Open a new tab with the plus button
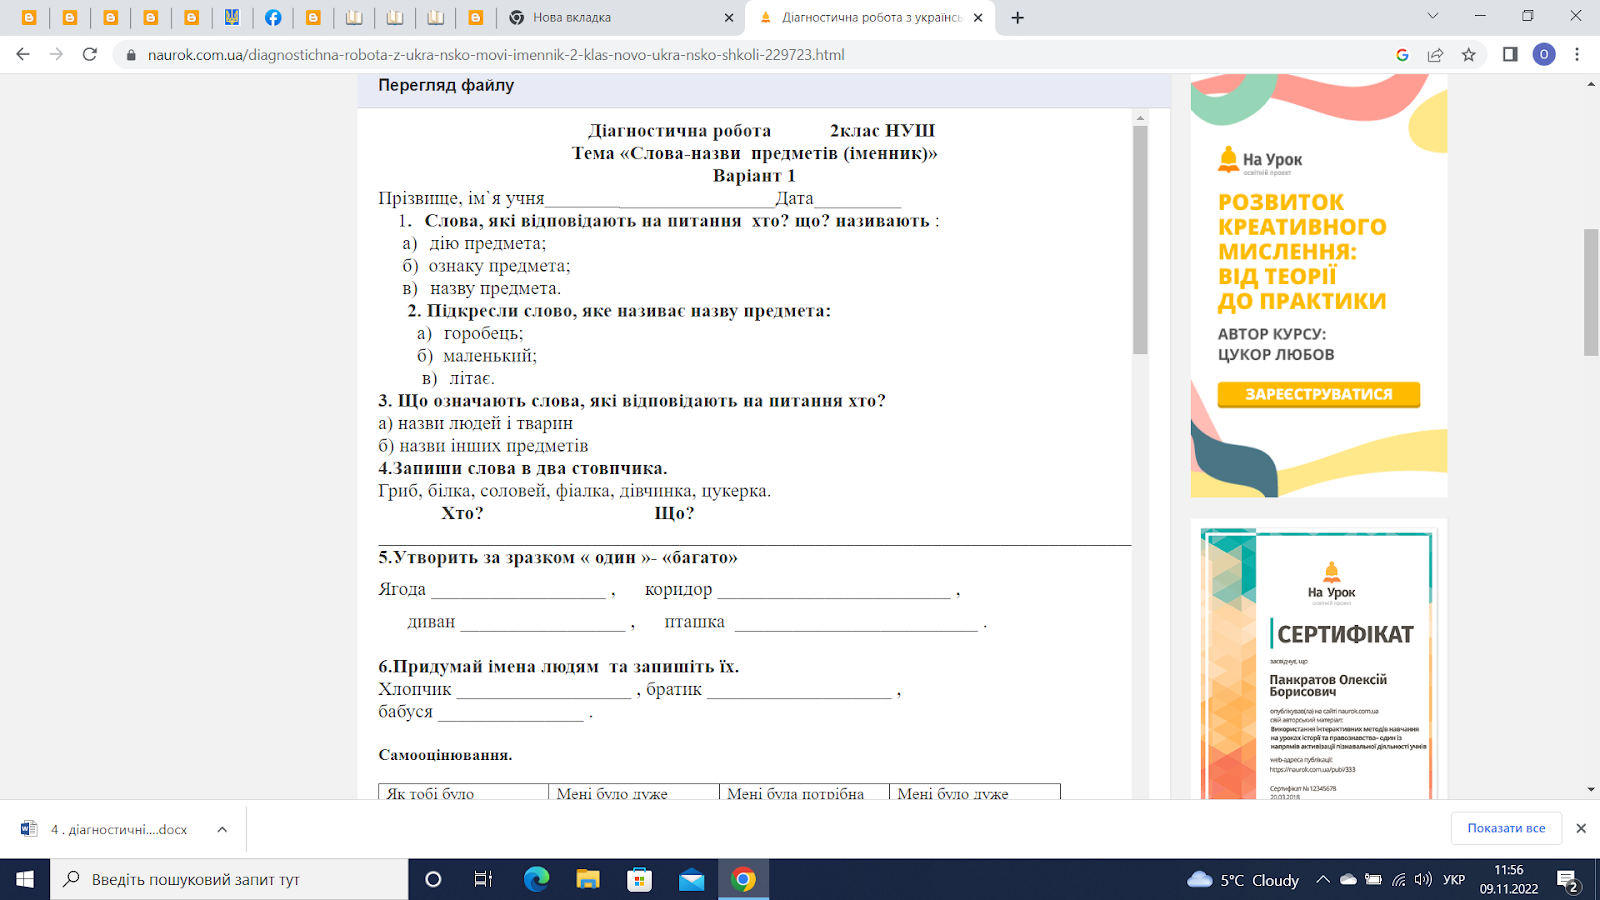Screen dimensions: 1600x900 [1017, 18]
